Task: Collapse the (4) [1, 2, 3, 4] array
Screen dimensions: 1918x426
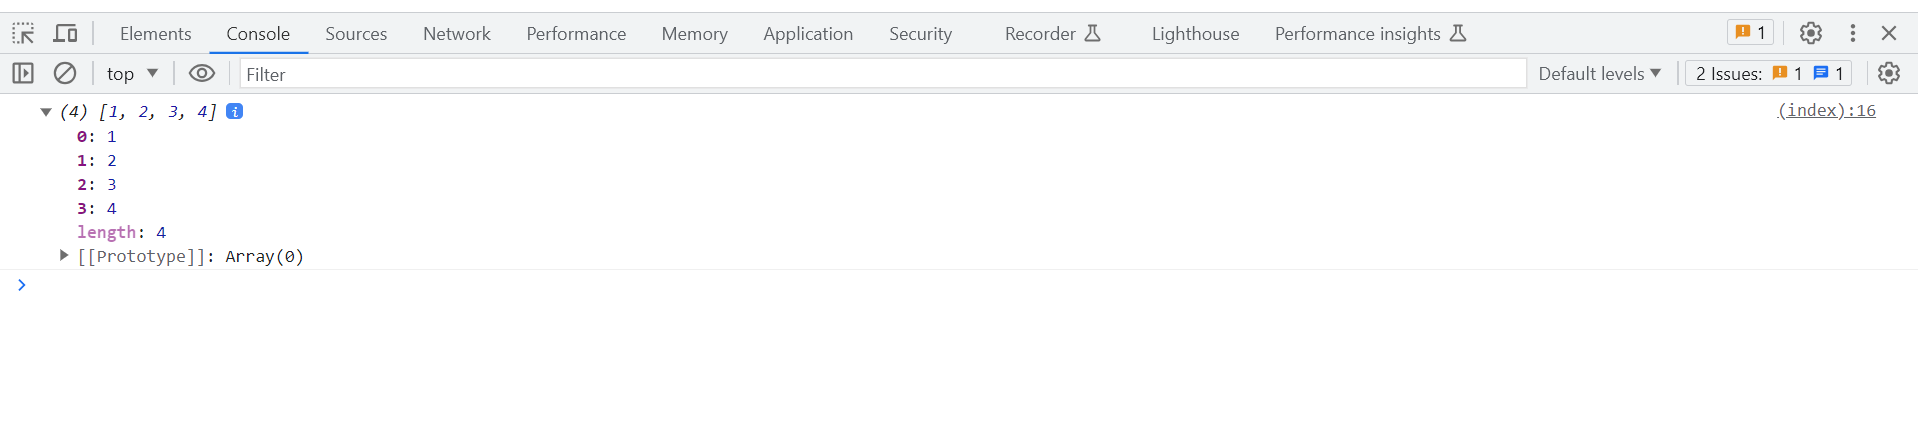Action: point(46,112)
